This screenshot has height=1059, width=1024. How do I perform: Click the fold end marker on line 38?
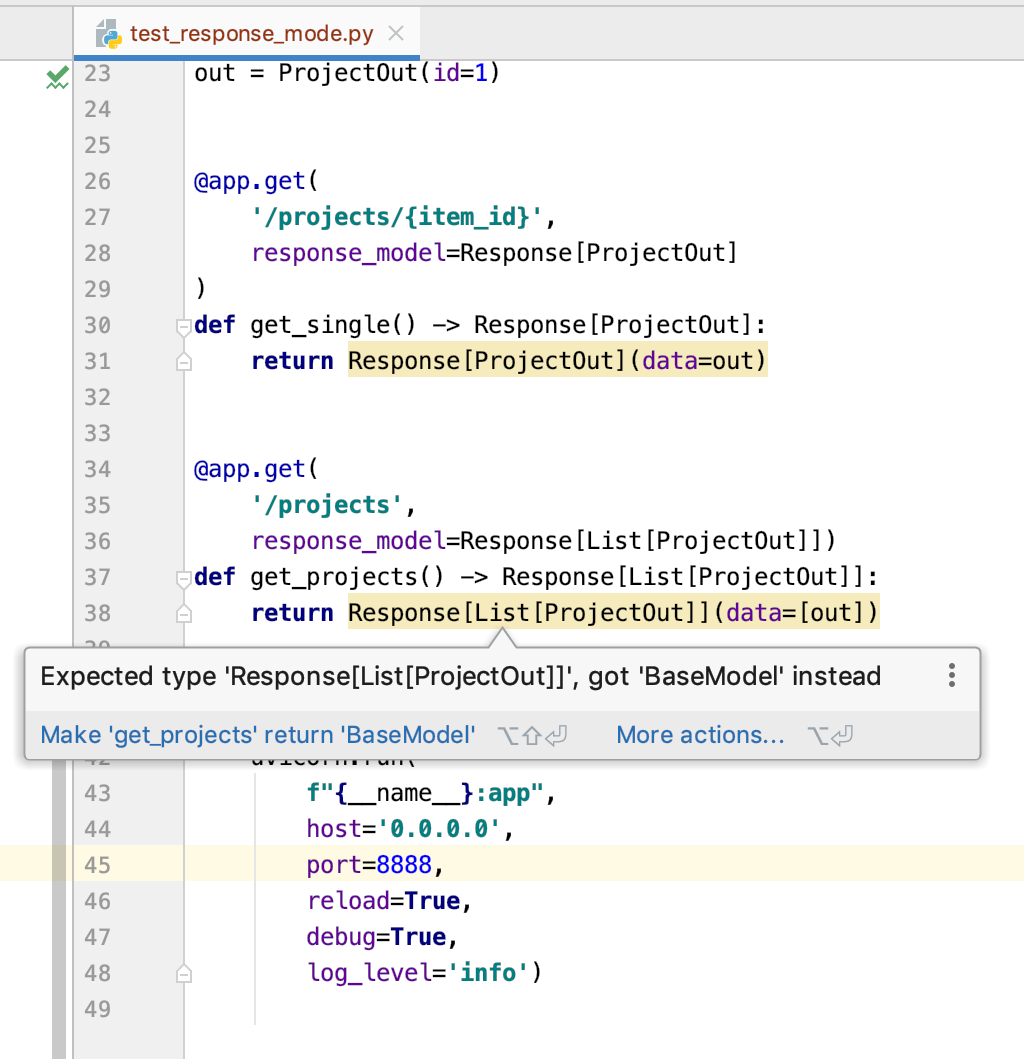point(184,614)
